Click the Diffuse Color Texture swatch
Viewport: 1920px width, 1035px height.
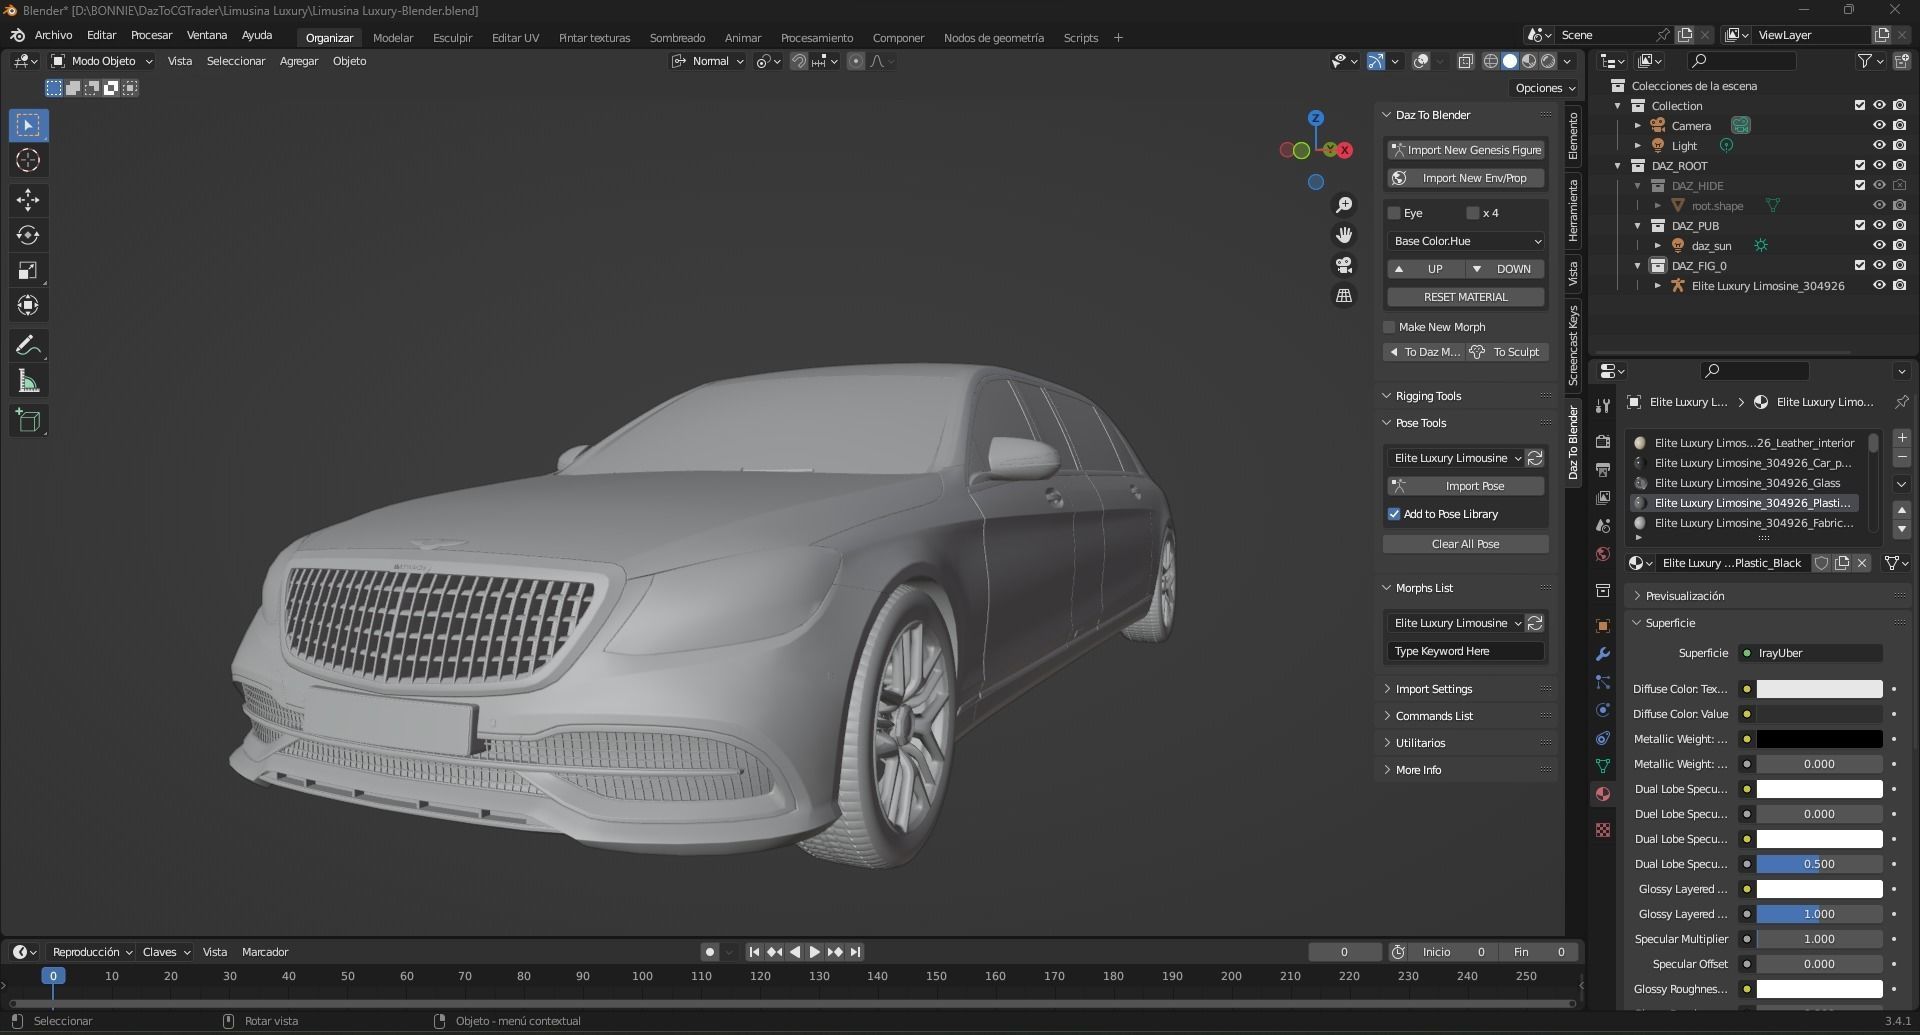tap(1819, 689)
